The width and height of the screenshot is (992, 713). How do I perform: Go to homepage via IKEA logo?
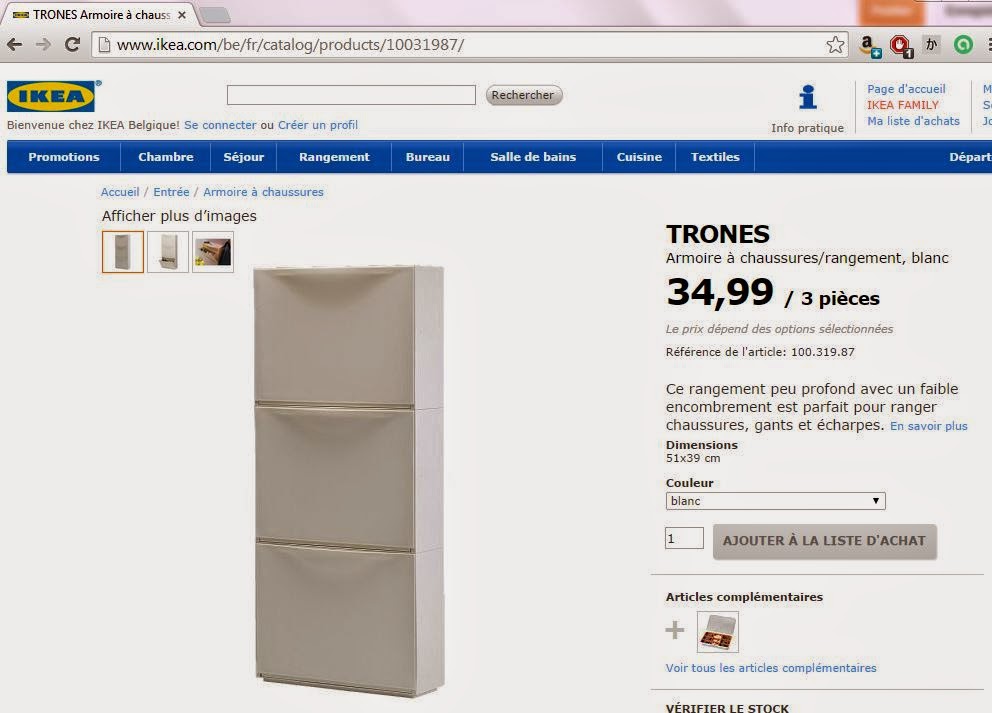coord(52,96)
